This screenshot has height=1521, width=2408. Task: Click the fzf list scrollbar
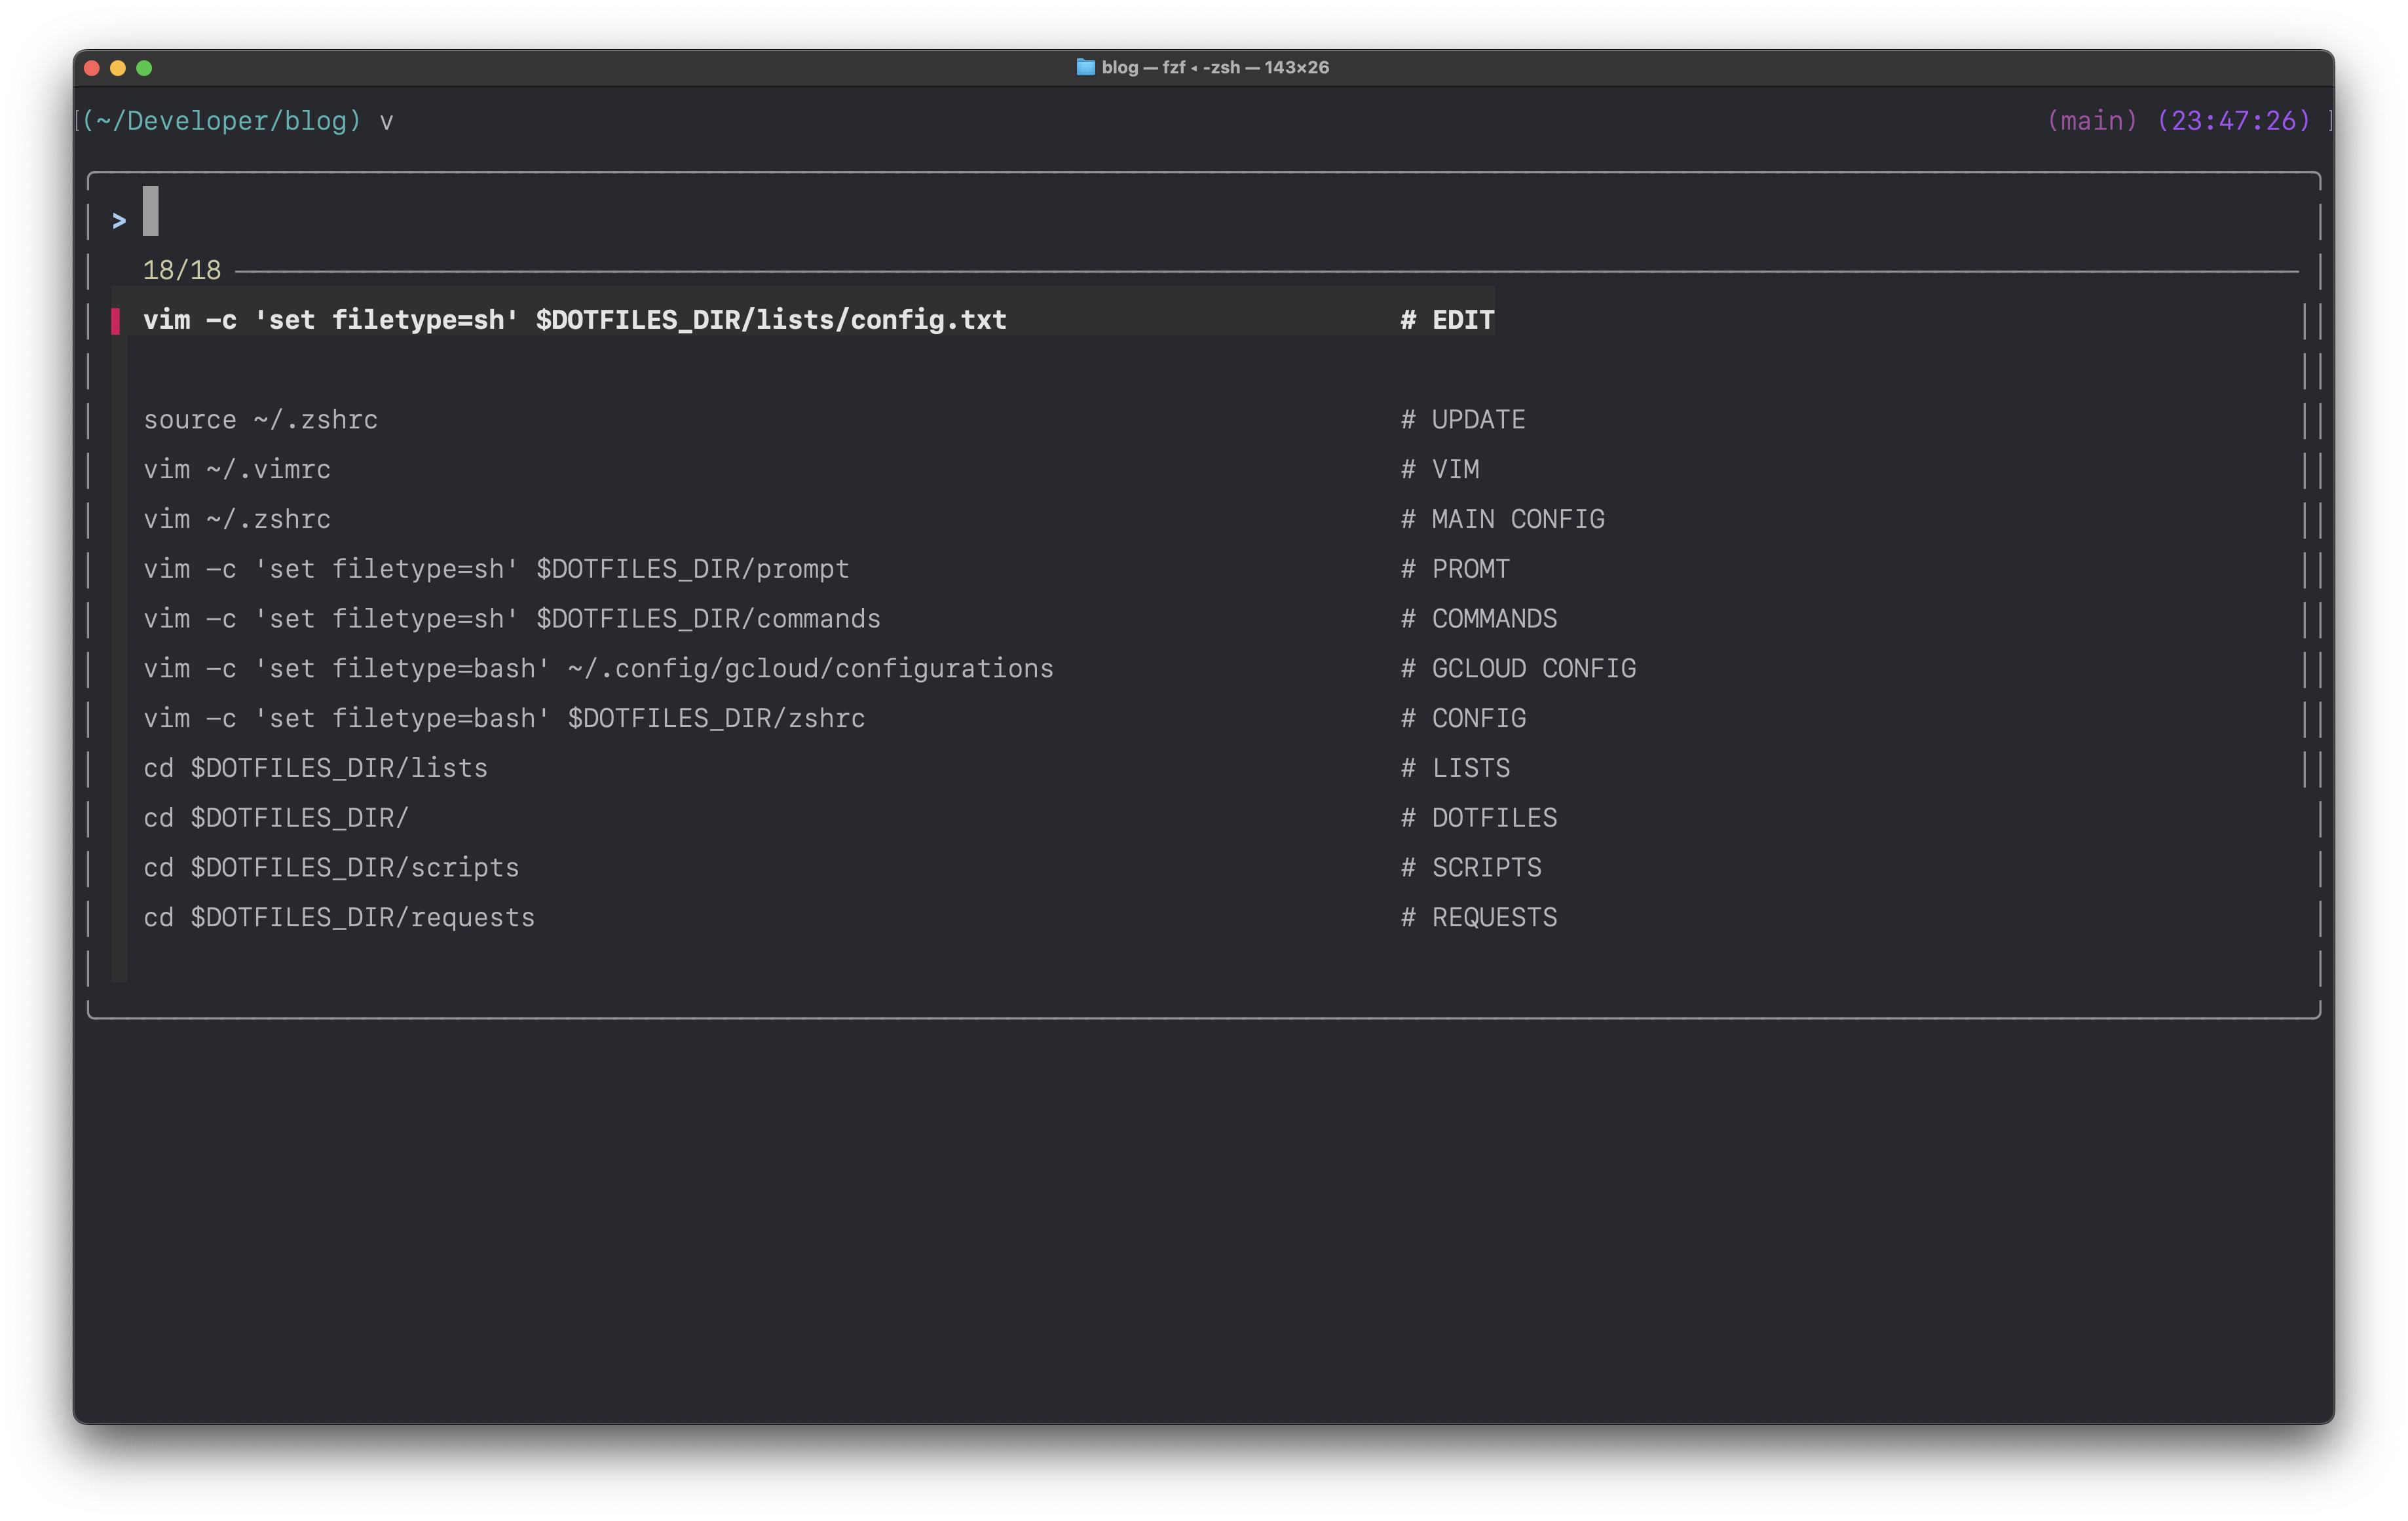pos(2306,545)
